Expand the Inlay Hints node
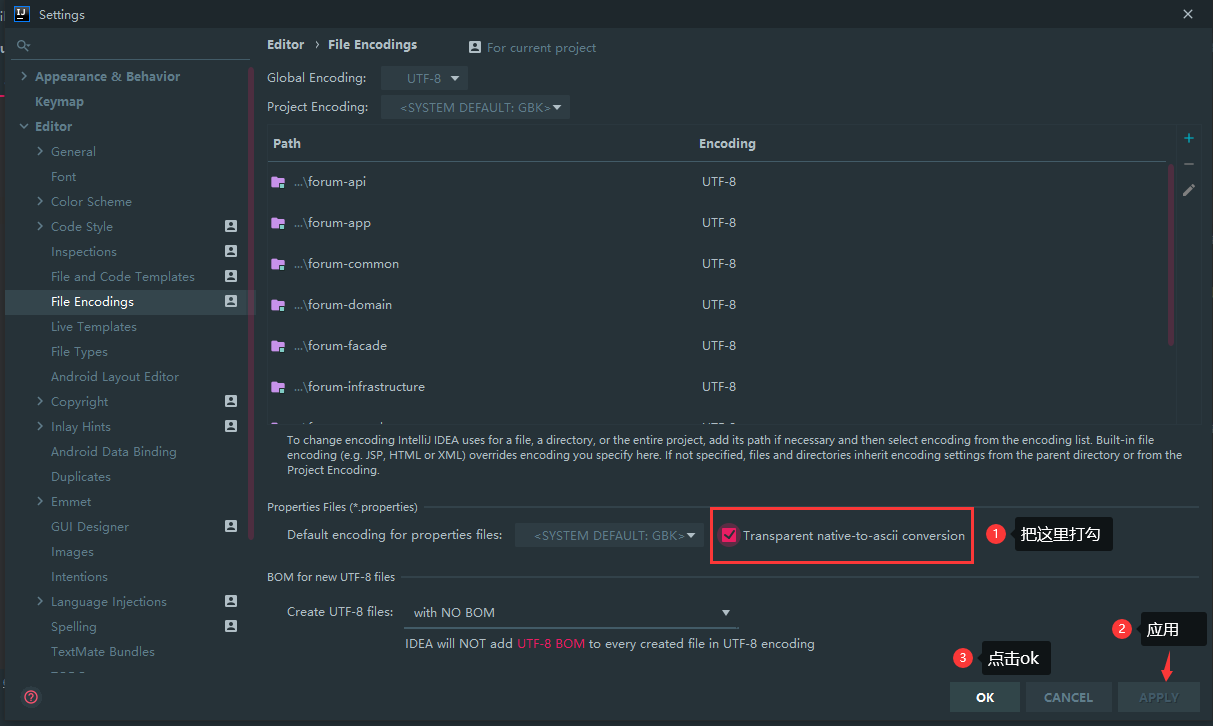The image size is (1213, 726). click(x=40, y=427)
